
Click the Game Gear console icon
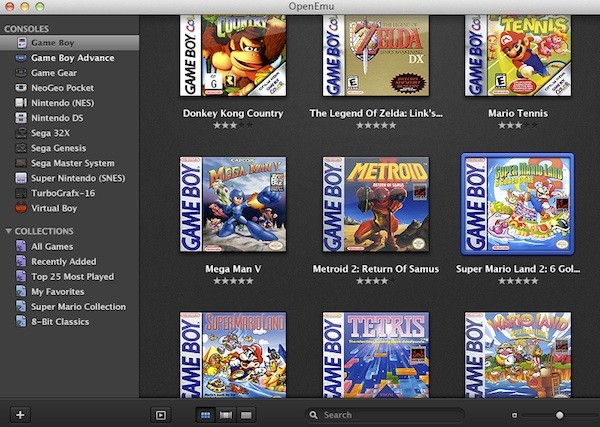(21, 73)
